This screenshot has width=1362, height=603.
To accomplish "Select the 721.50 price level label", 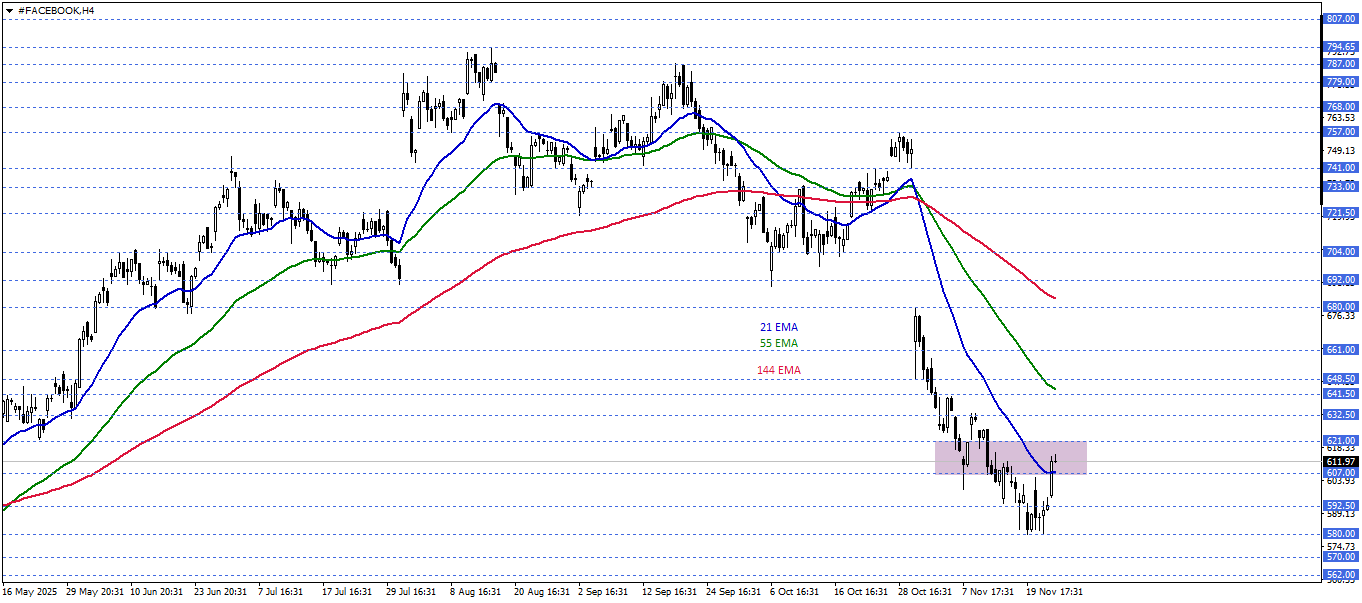I will 1340,213.
